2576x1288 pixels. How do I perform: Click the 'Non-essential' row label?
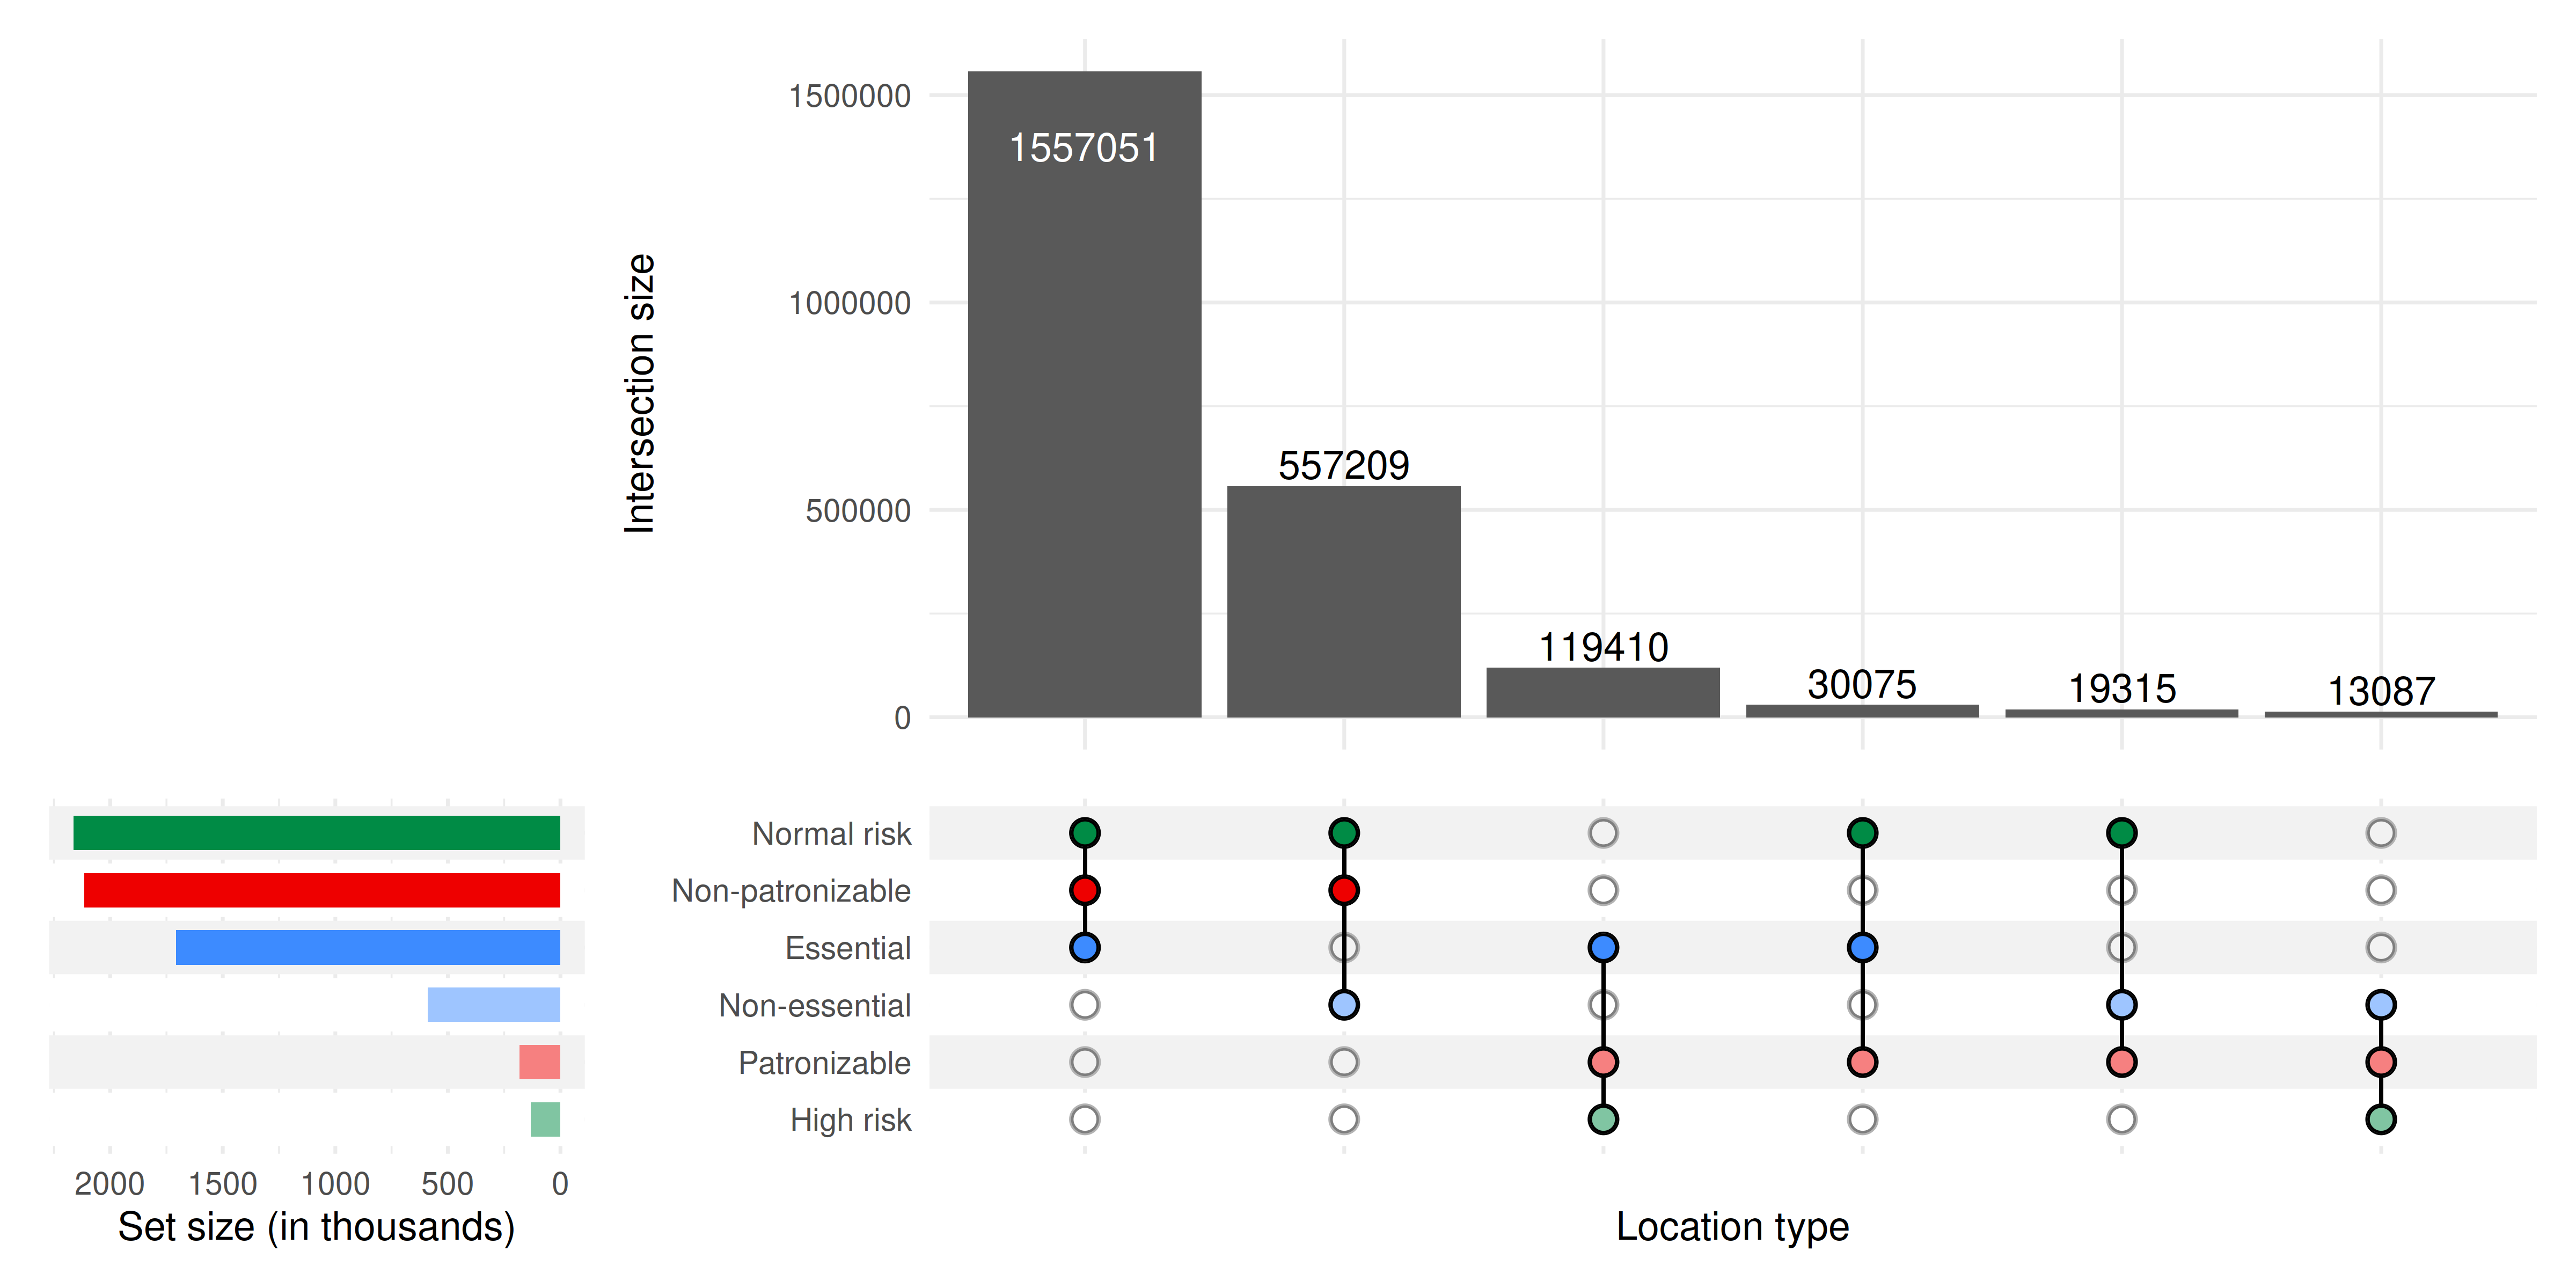pyautogui.click(x=815, y=1005)
